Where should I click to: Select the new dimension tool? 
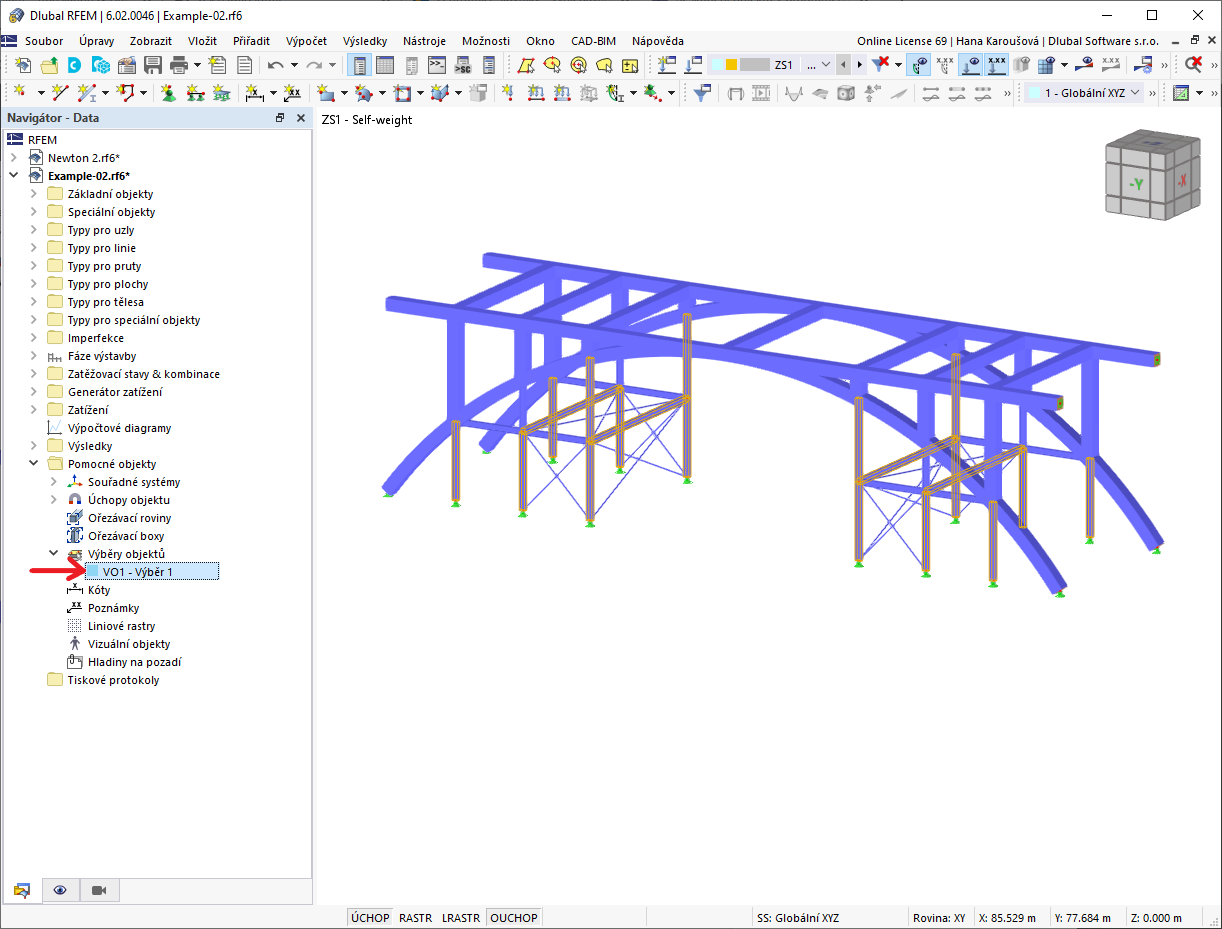[254, 92]
